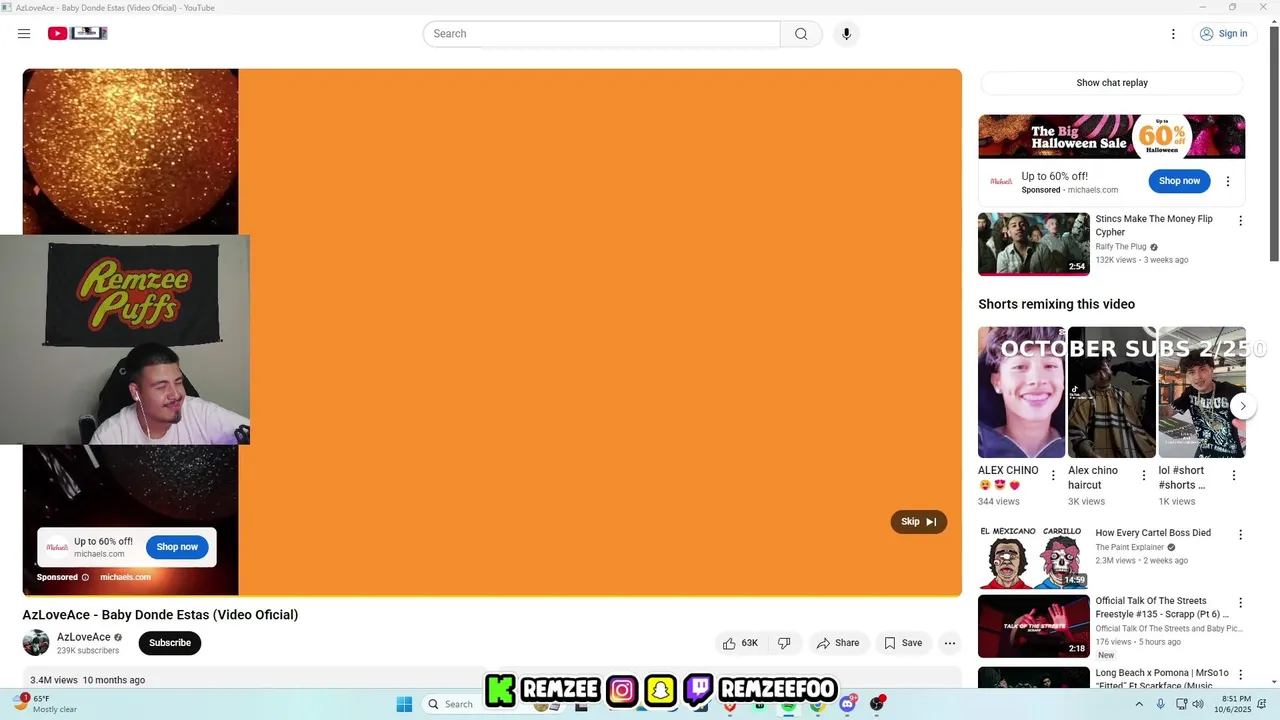The width and height of the screenshot is (1280, 720).
Task: Open options for sidebar Michaels ad
Action: pyautogui.click(x=1228, y=182)
